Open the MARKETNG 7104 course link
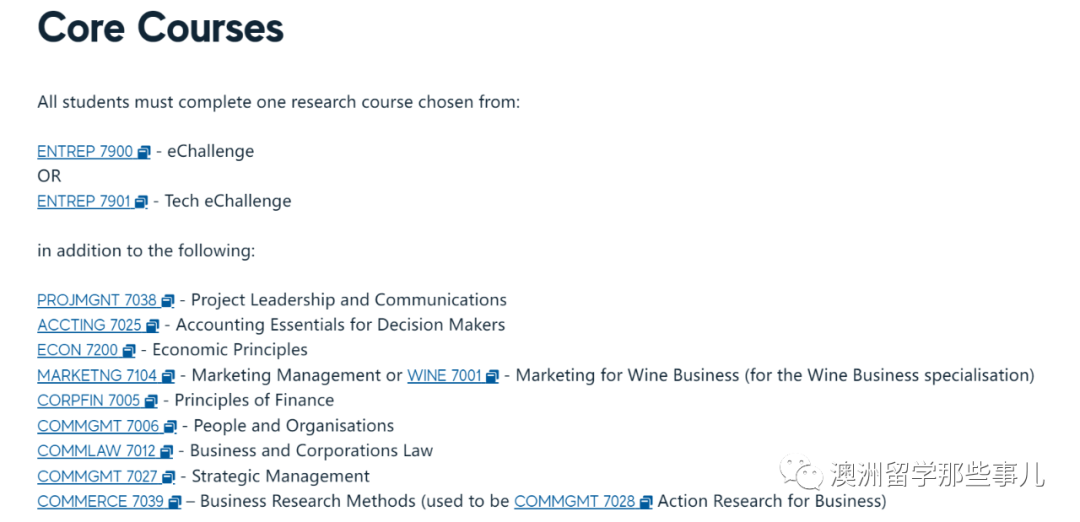The image size is (1080, 522). pos(97,376)
